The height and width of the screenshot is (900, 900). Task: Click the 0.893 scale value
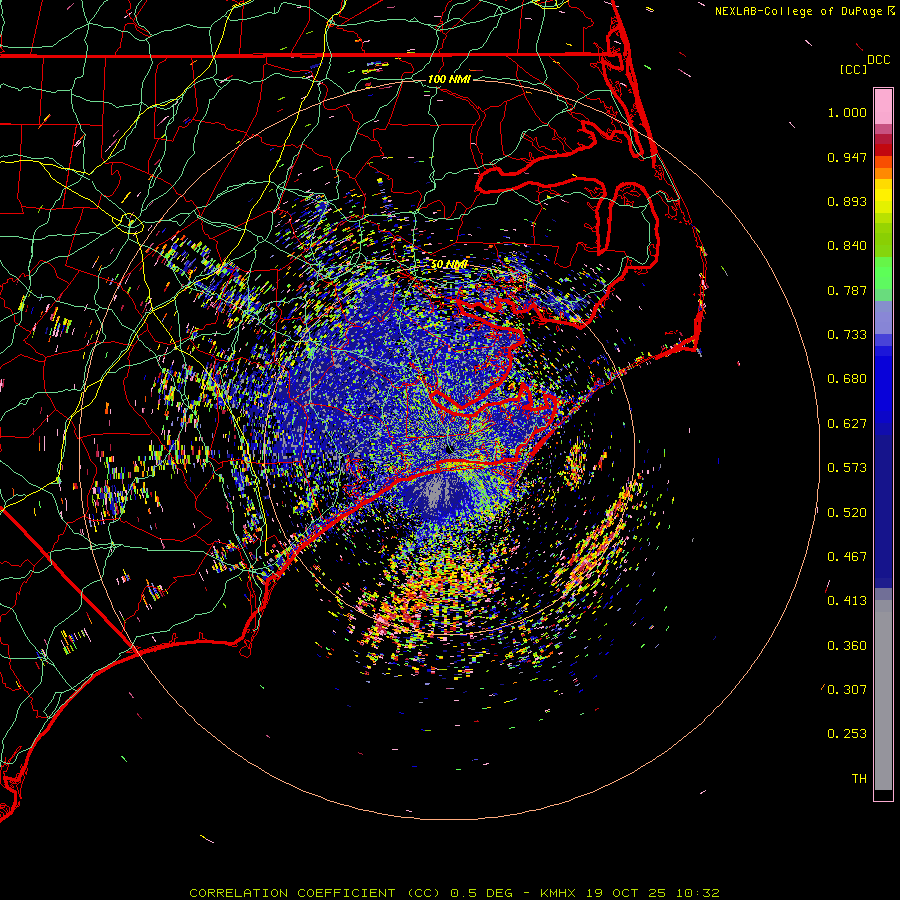[x=847, y=201]
